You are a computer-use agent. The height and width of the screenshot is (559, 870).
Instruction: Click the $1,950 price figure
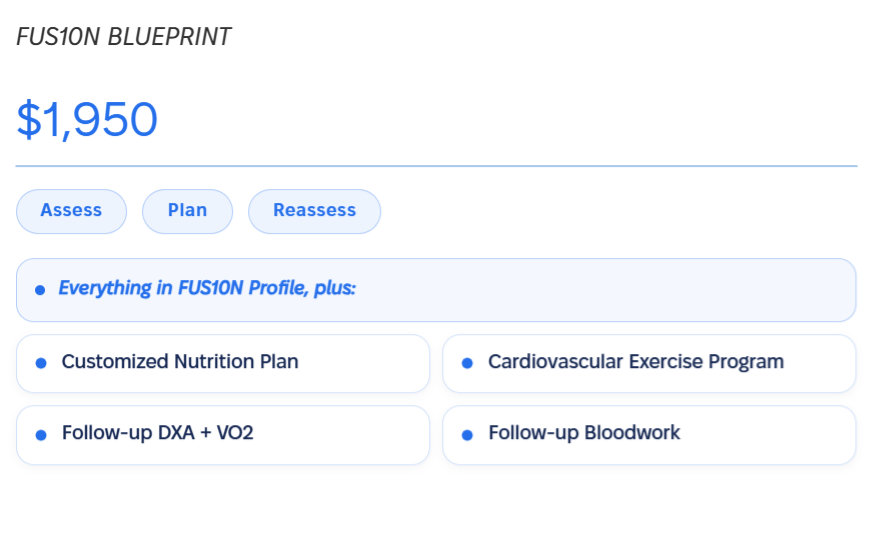point(87,119)
